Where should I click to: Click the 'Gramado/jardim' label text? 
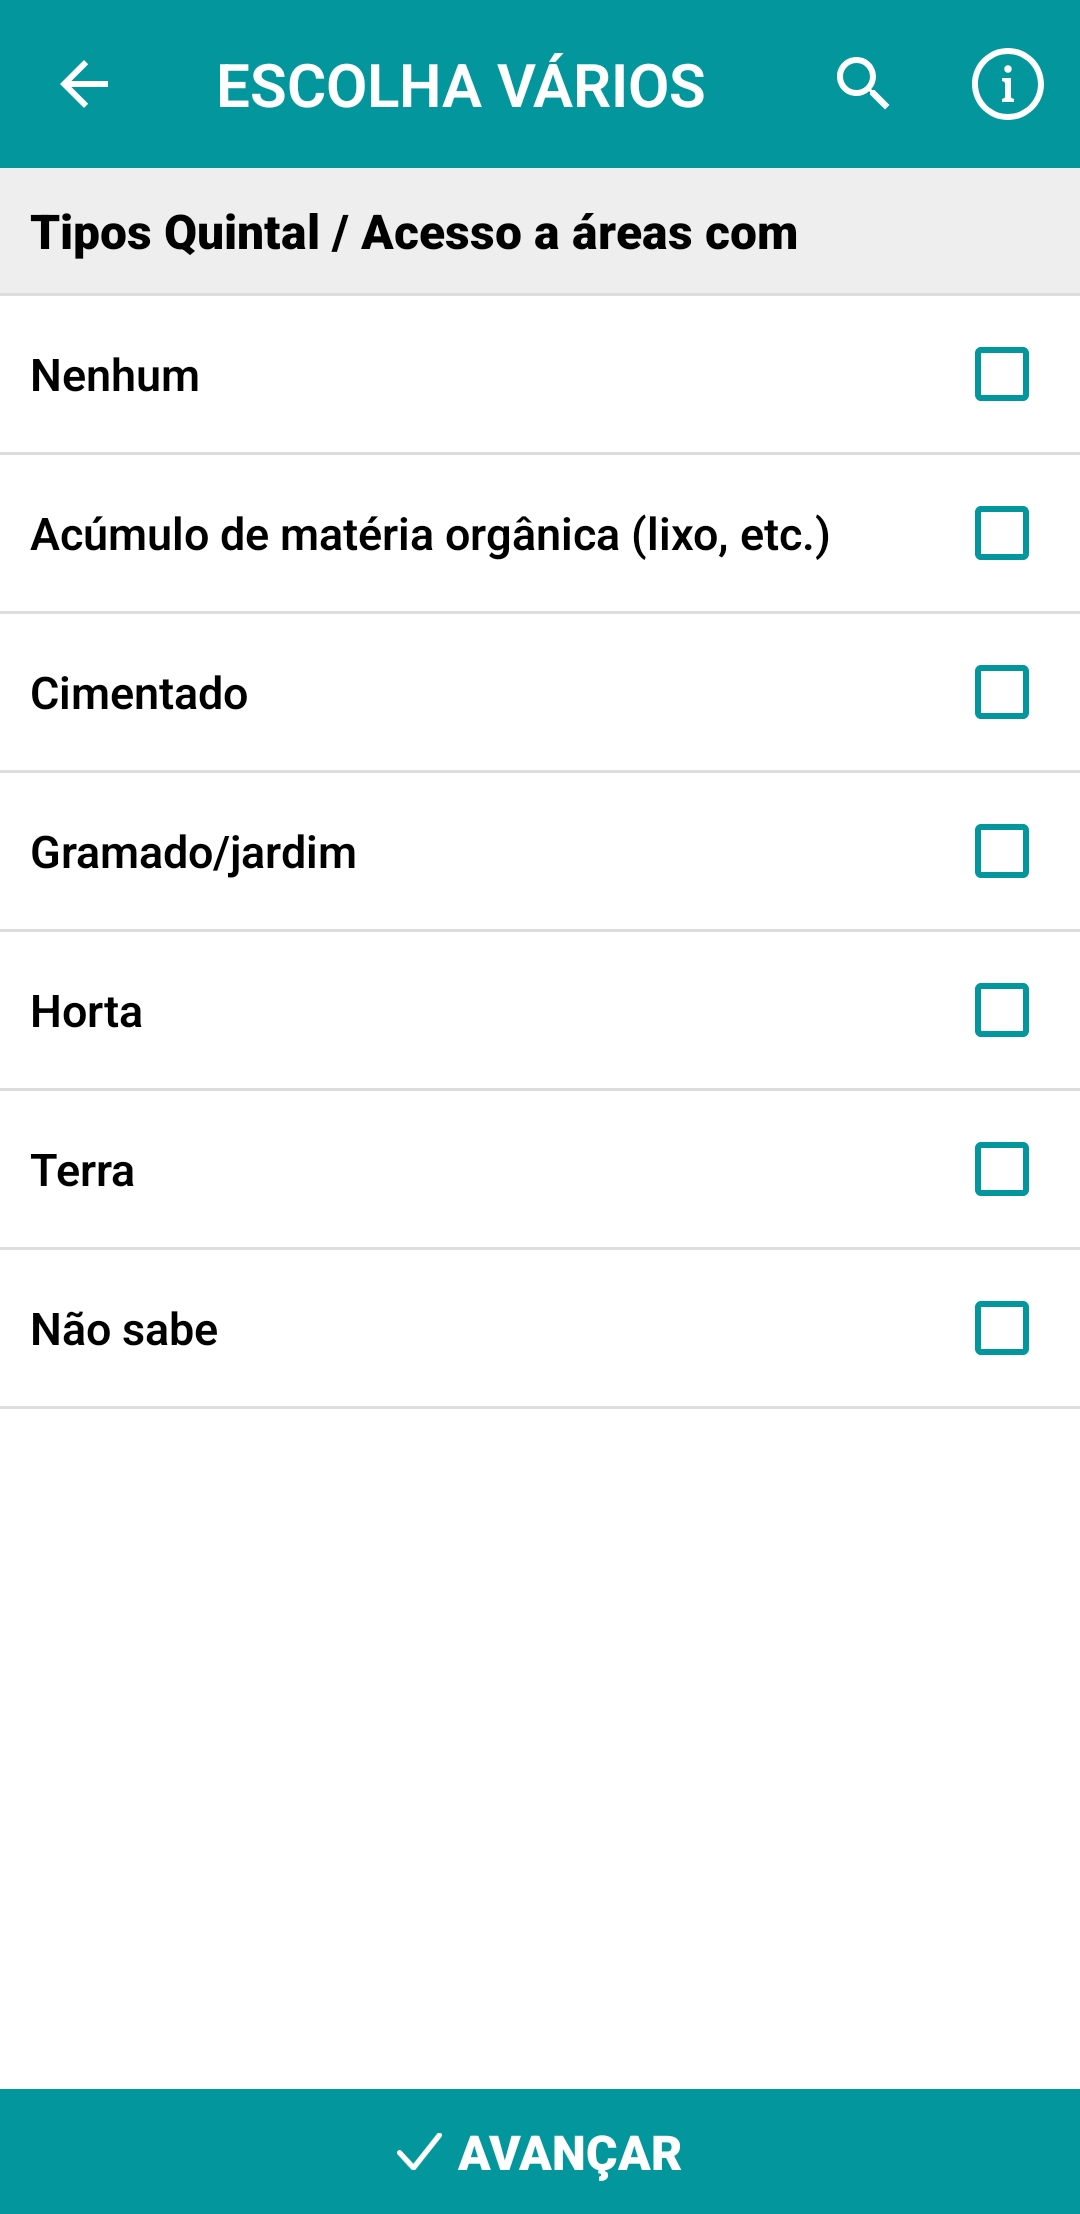193,853
